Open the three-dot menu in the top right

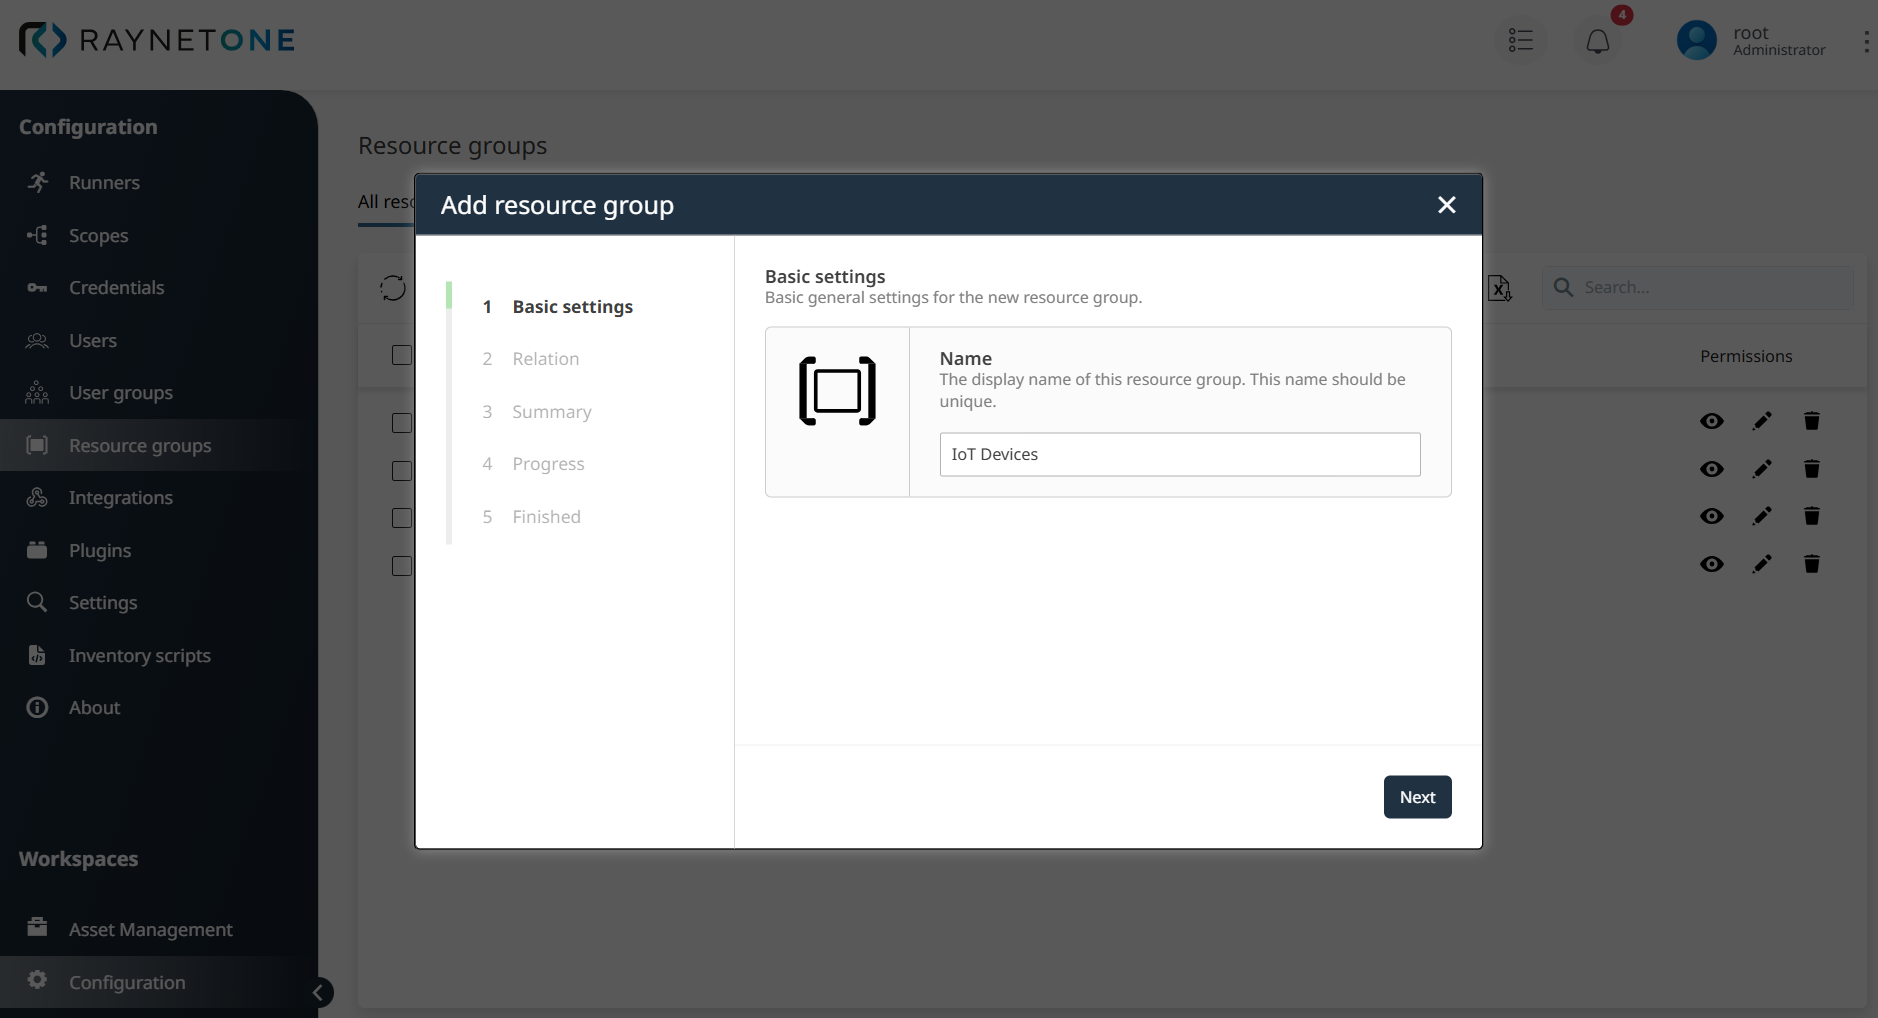point(1867,40)
